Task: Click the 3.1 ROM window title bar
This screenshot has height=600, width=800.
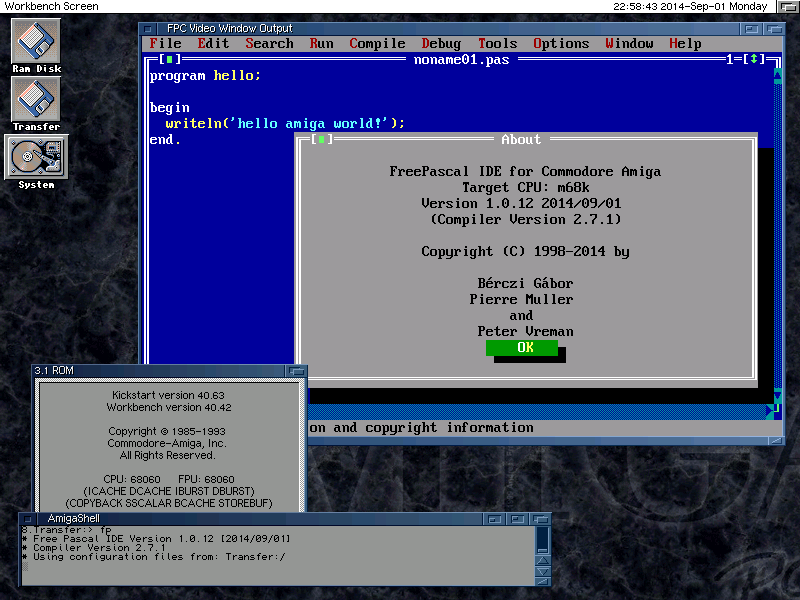Action: tap(158, 371)
